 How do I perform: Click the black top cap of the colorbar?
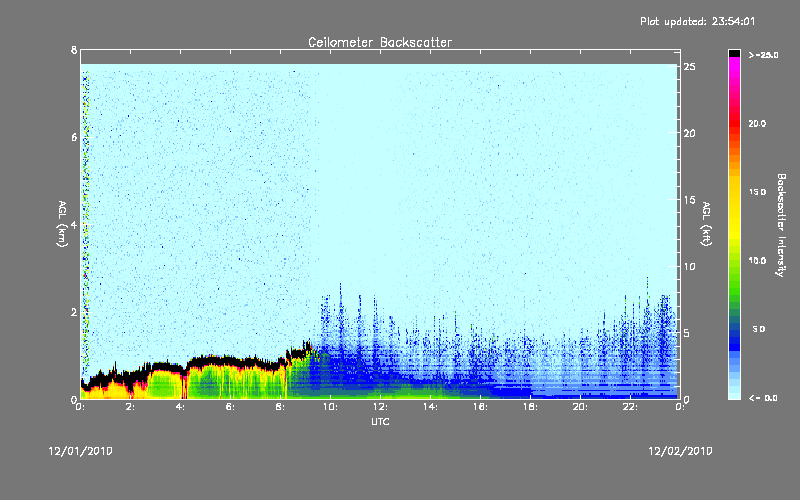[x=734, y=53]
